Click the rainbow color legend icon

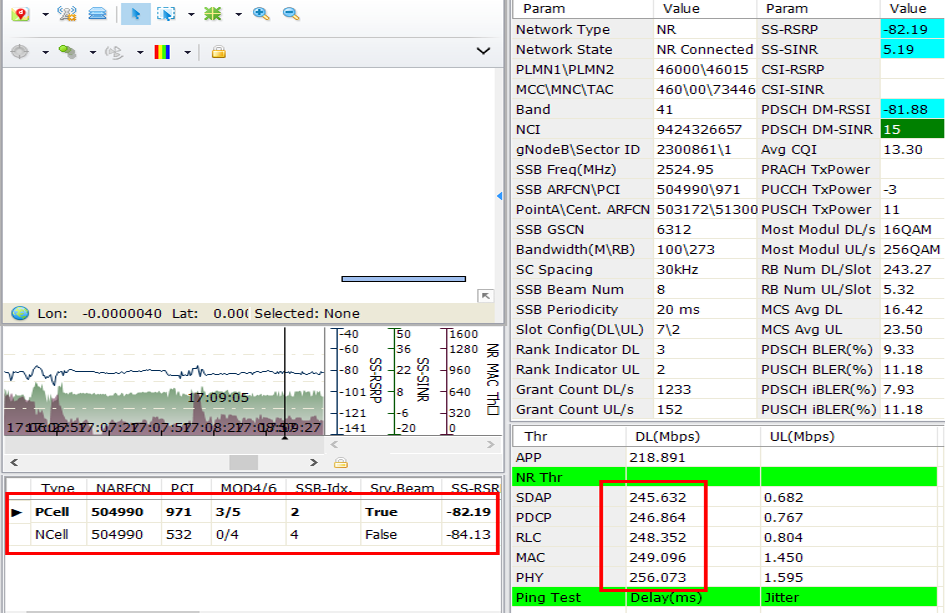(x=162, y=52)
